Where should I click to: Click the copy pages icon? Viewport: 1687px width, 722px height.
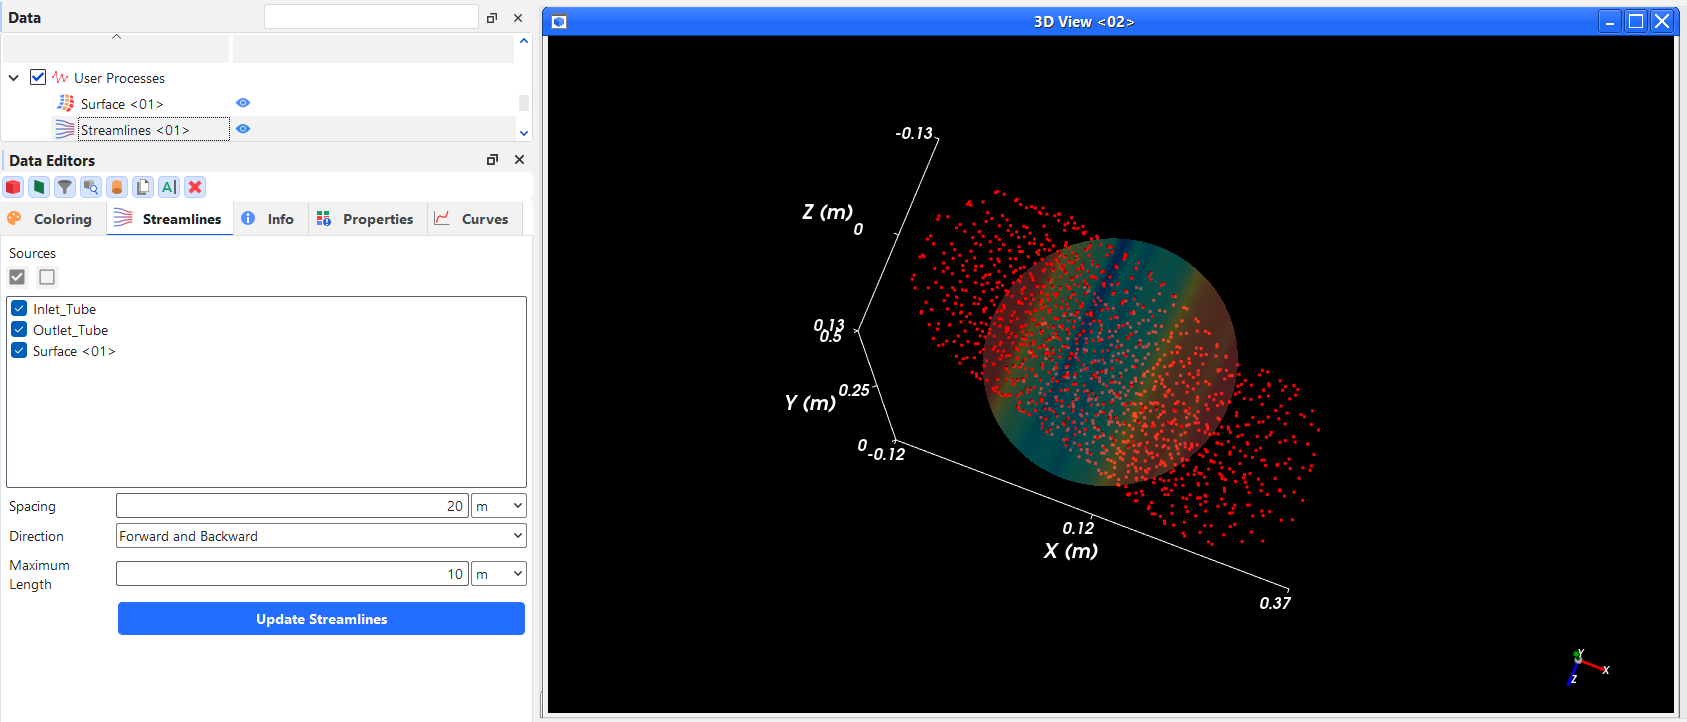[x=143, y=187]
